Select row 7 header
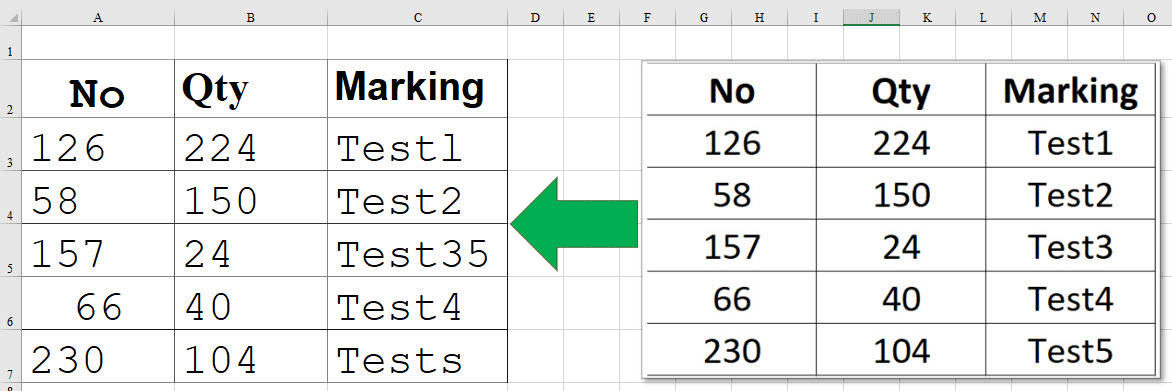This screenshot has width=1172, height=391. click(x=10, y=357)
